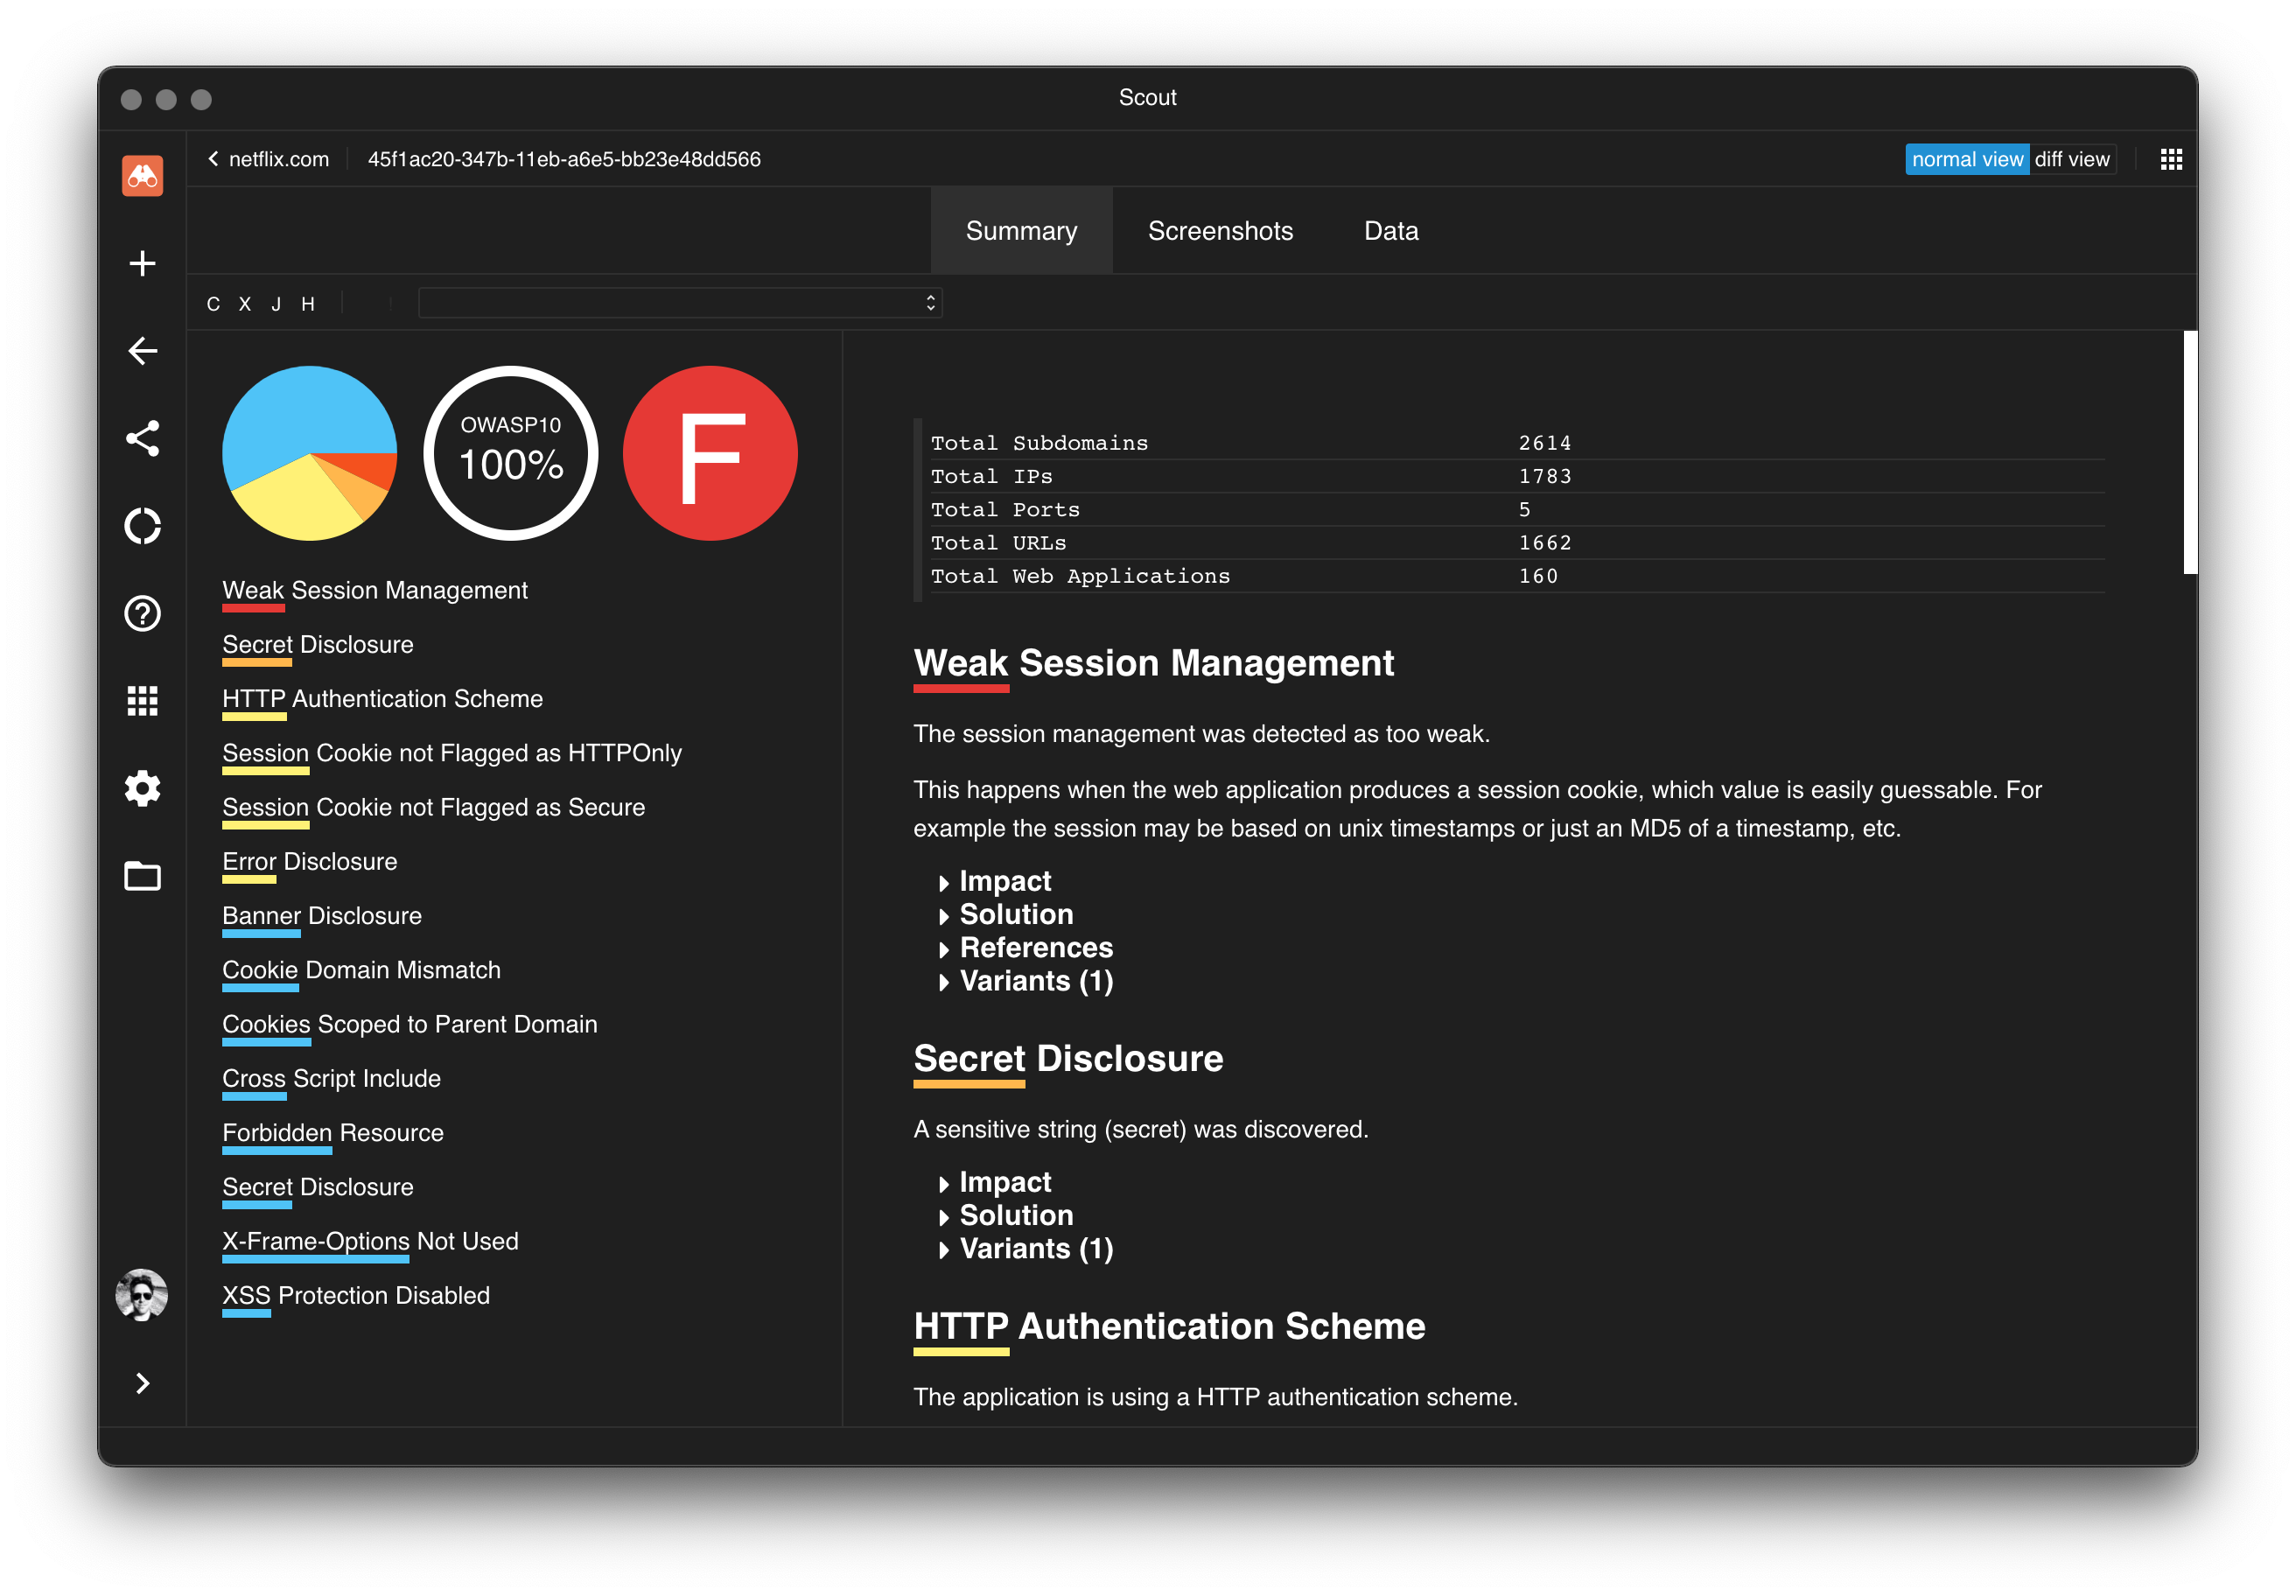Open the settings gear icon
Viewport: 2296px width, 1596px height.
click(142, 788)
